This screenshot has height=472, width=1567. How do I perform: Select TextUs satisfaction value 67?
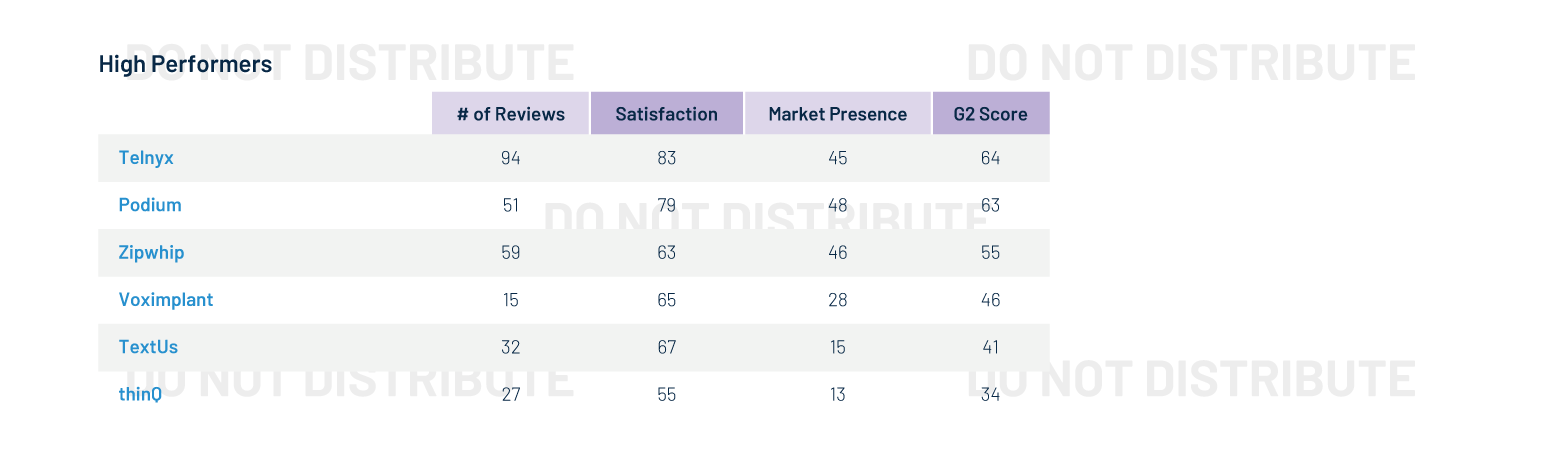(666, 347)
